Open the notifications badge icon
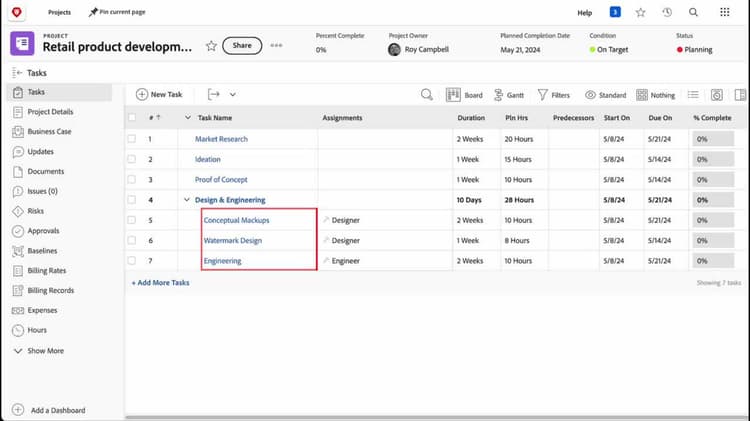This screenshot has width=750, height=421. point(615,12)
